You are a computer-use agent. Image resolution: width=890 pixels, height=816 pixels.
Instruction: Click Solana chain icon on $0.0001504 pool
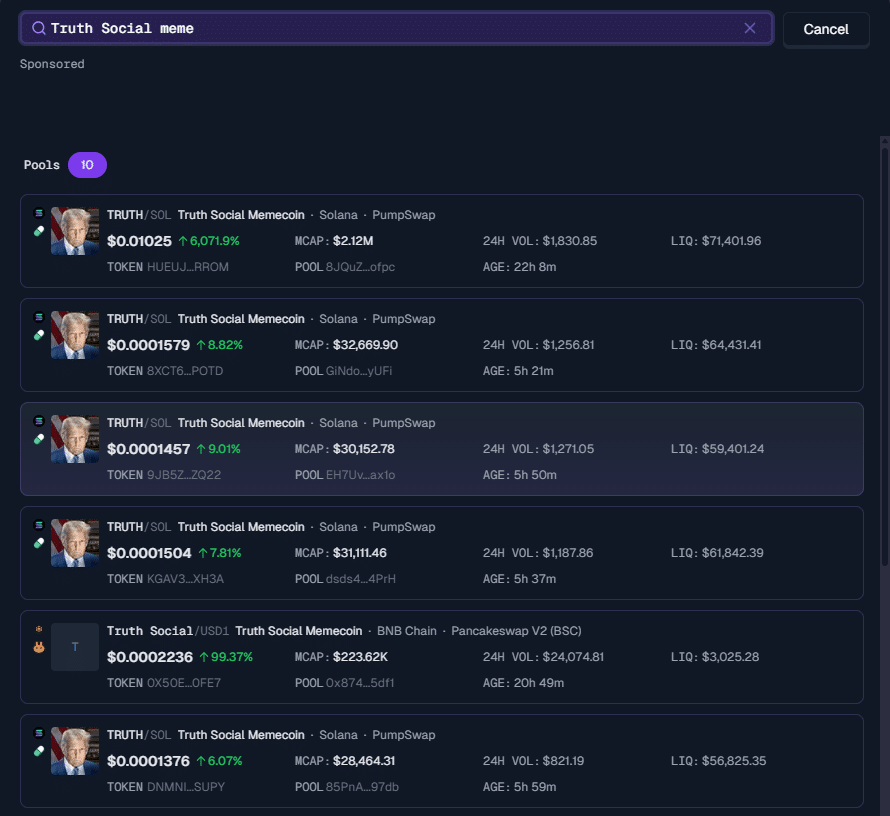point(39,525)
